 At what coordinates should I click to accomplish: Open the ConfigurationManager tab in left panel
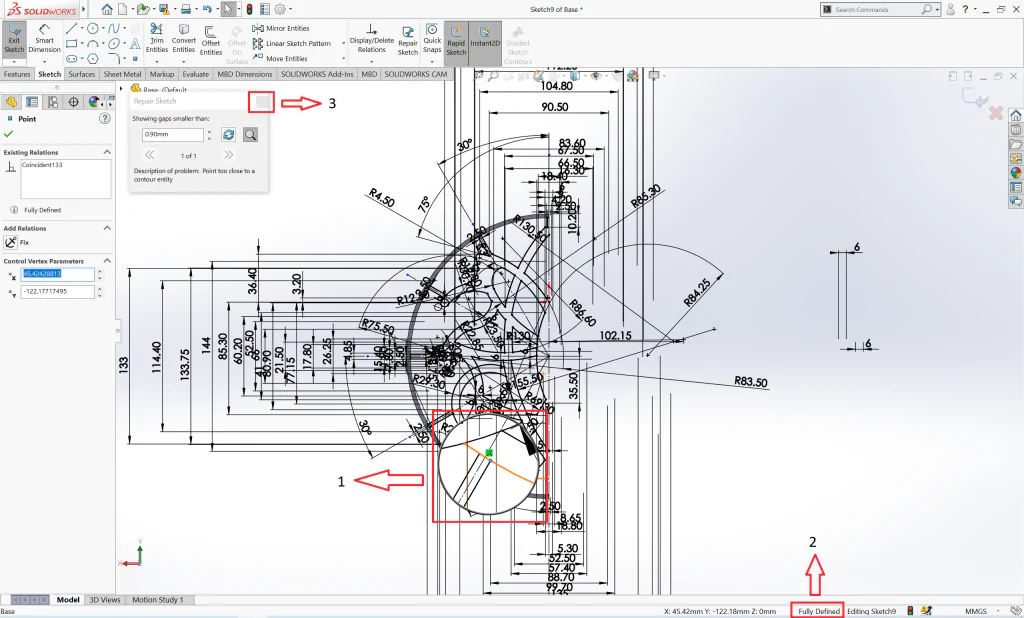(52, 102)
